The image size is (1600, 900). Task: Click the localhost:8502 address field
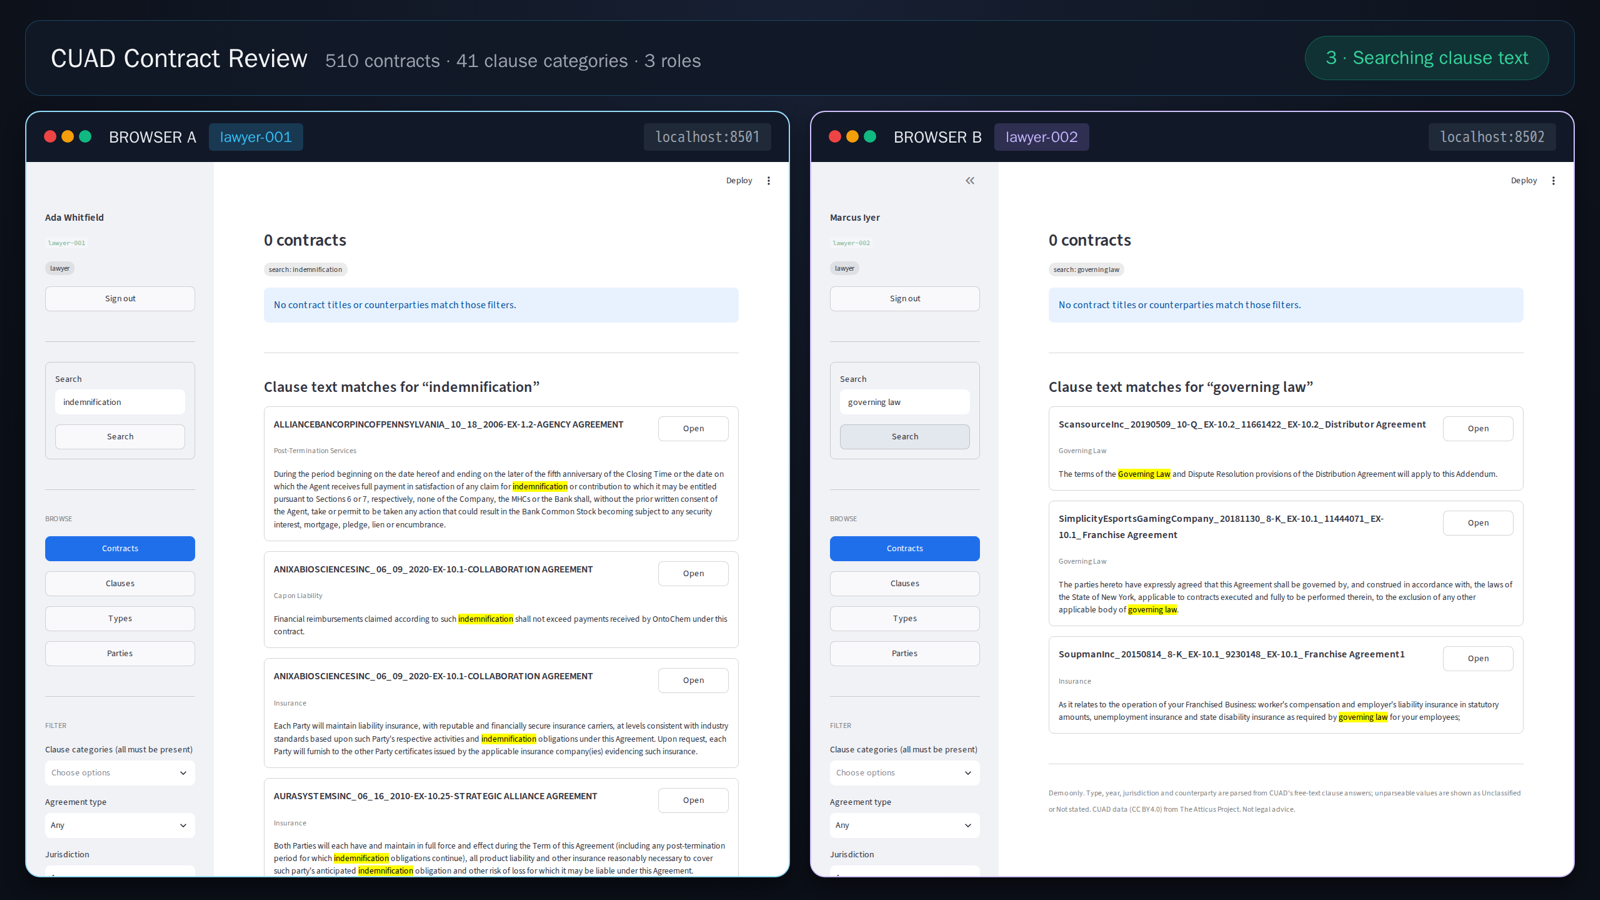[x=1492, y=137]
